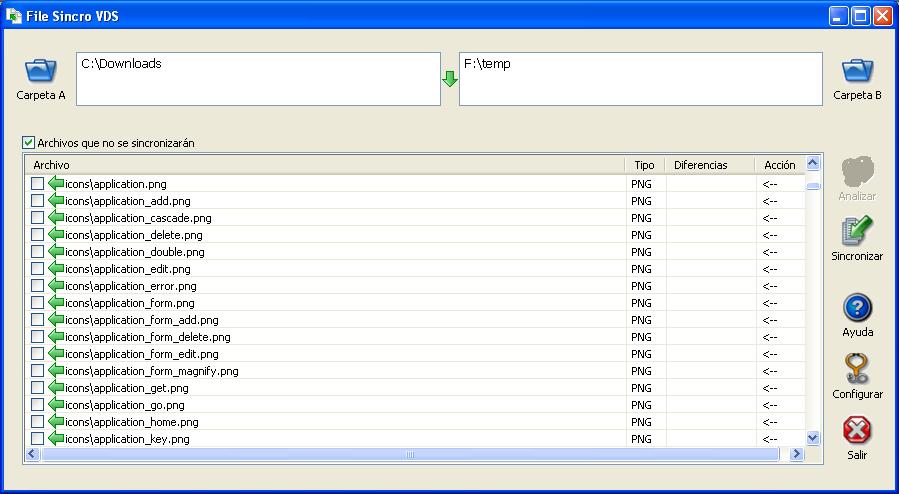Click the green sync direction arrow
The width and height of the screenshot is (899, 494).
point(449,79)
